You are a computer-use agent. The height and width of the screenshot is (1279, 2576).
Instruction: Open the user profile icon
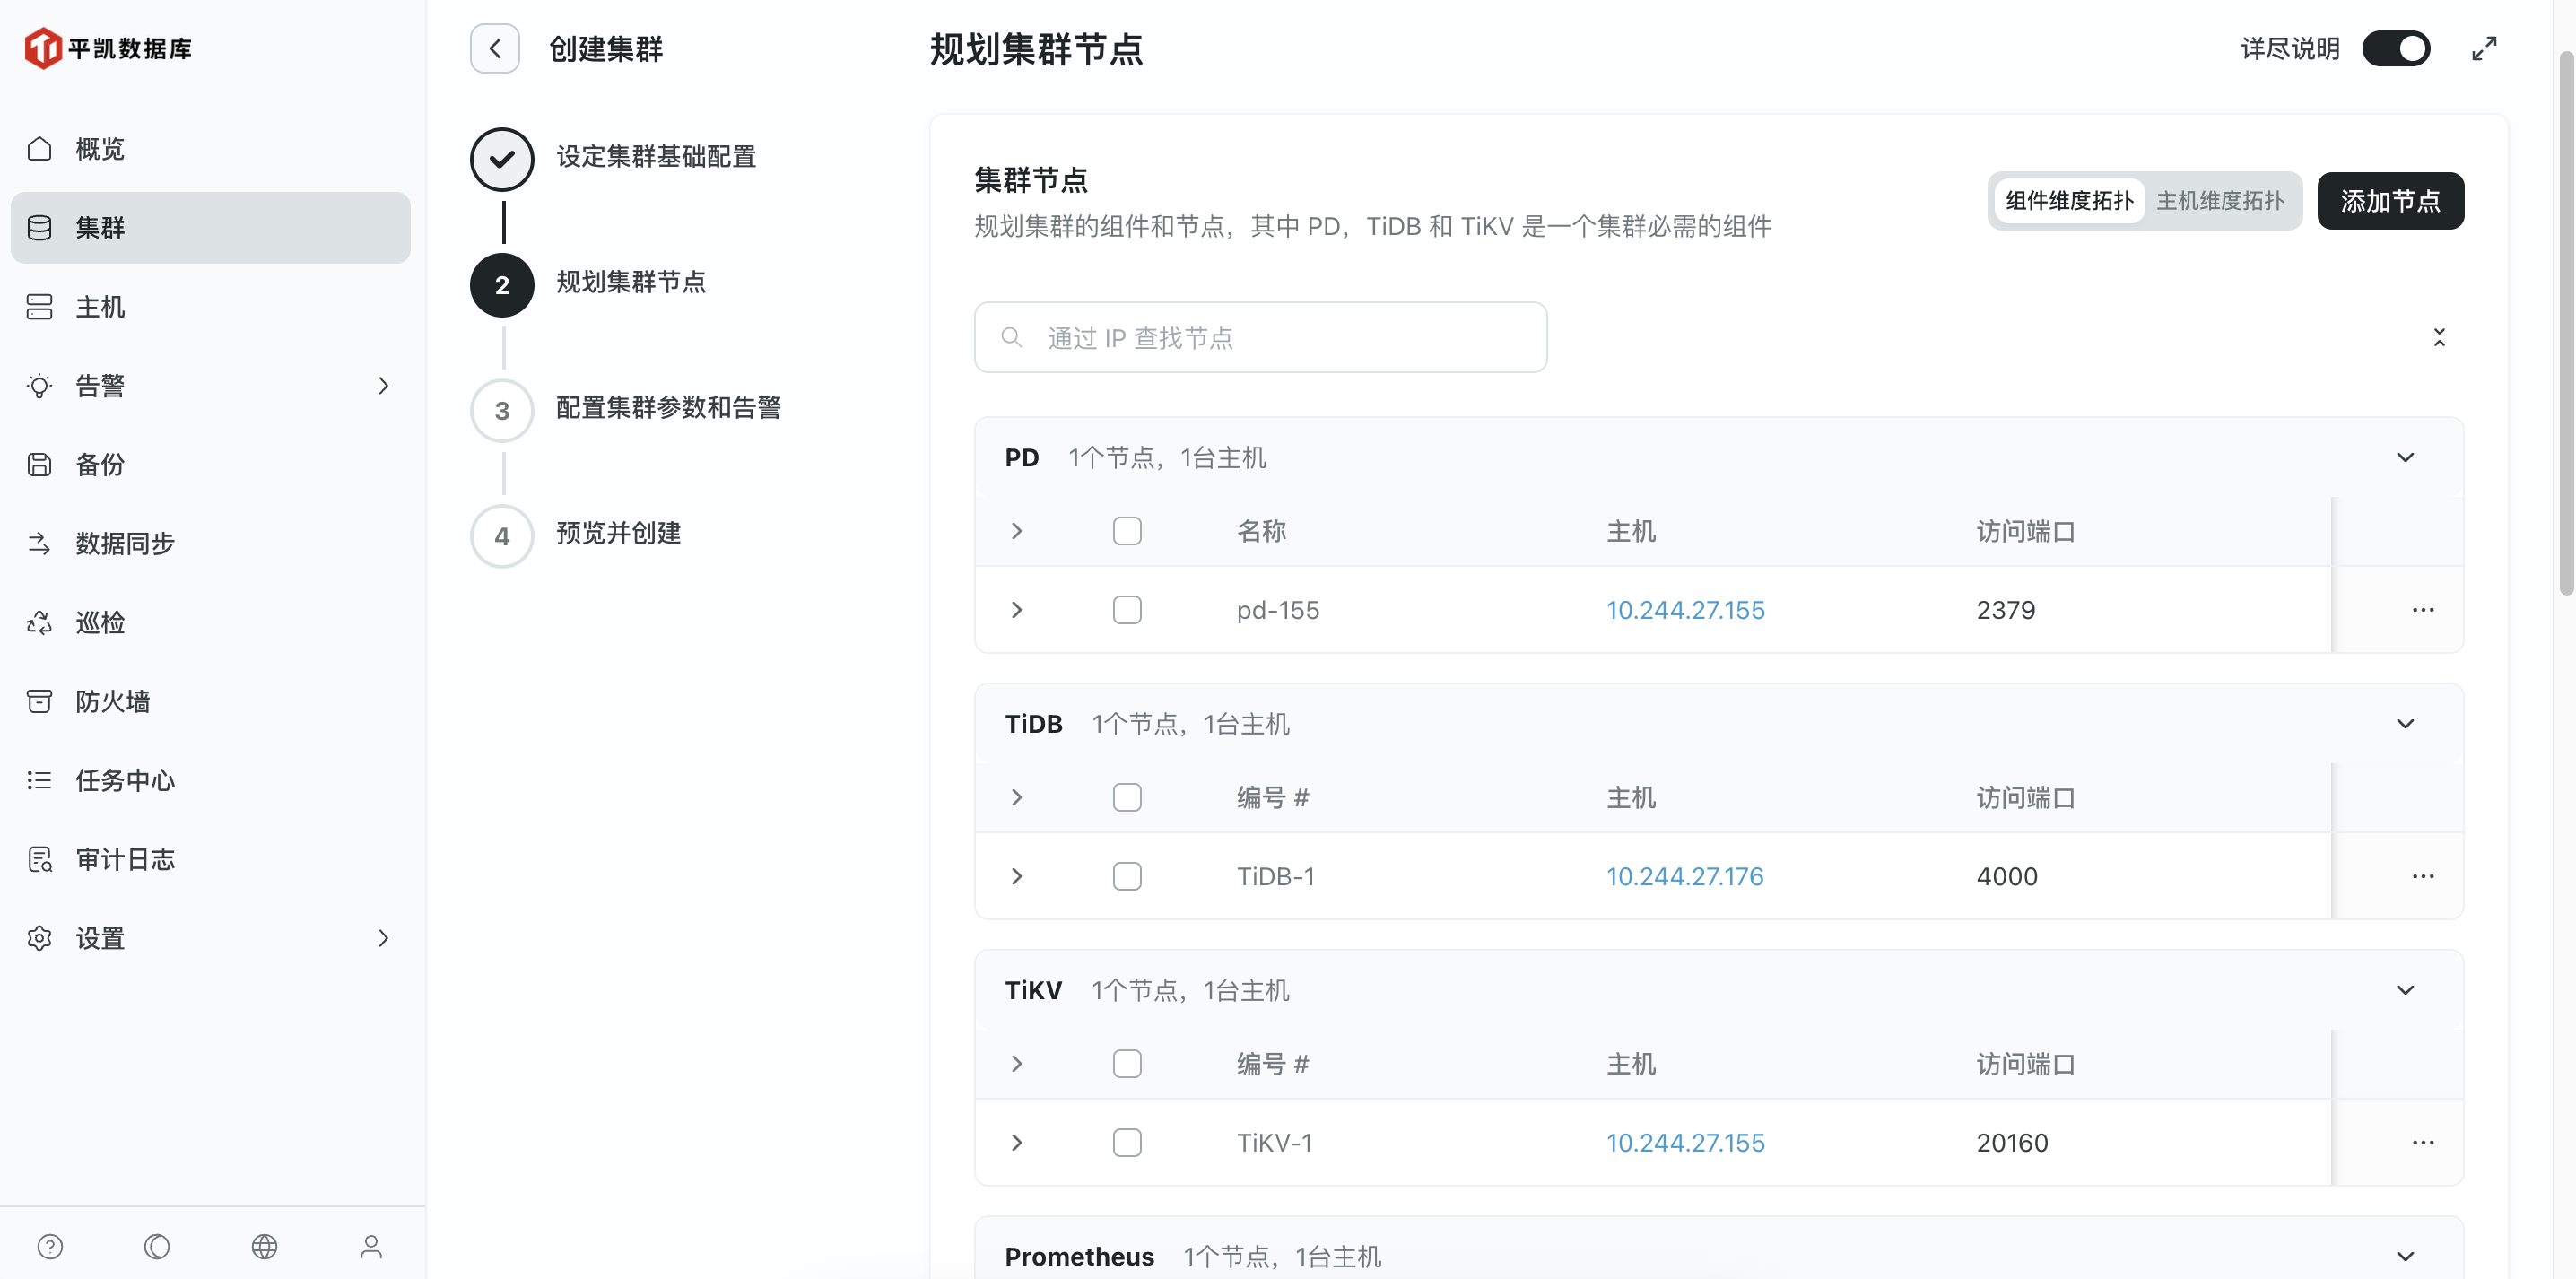[x=371, y=1246]
